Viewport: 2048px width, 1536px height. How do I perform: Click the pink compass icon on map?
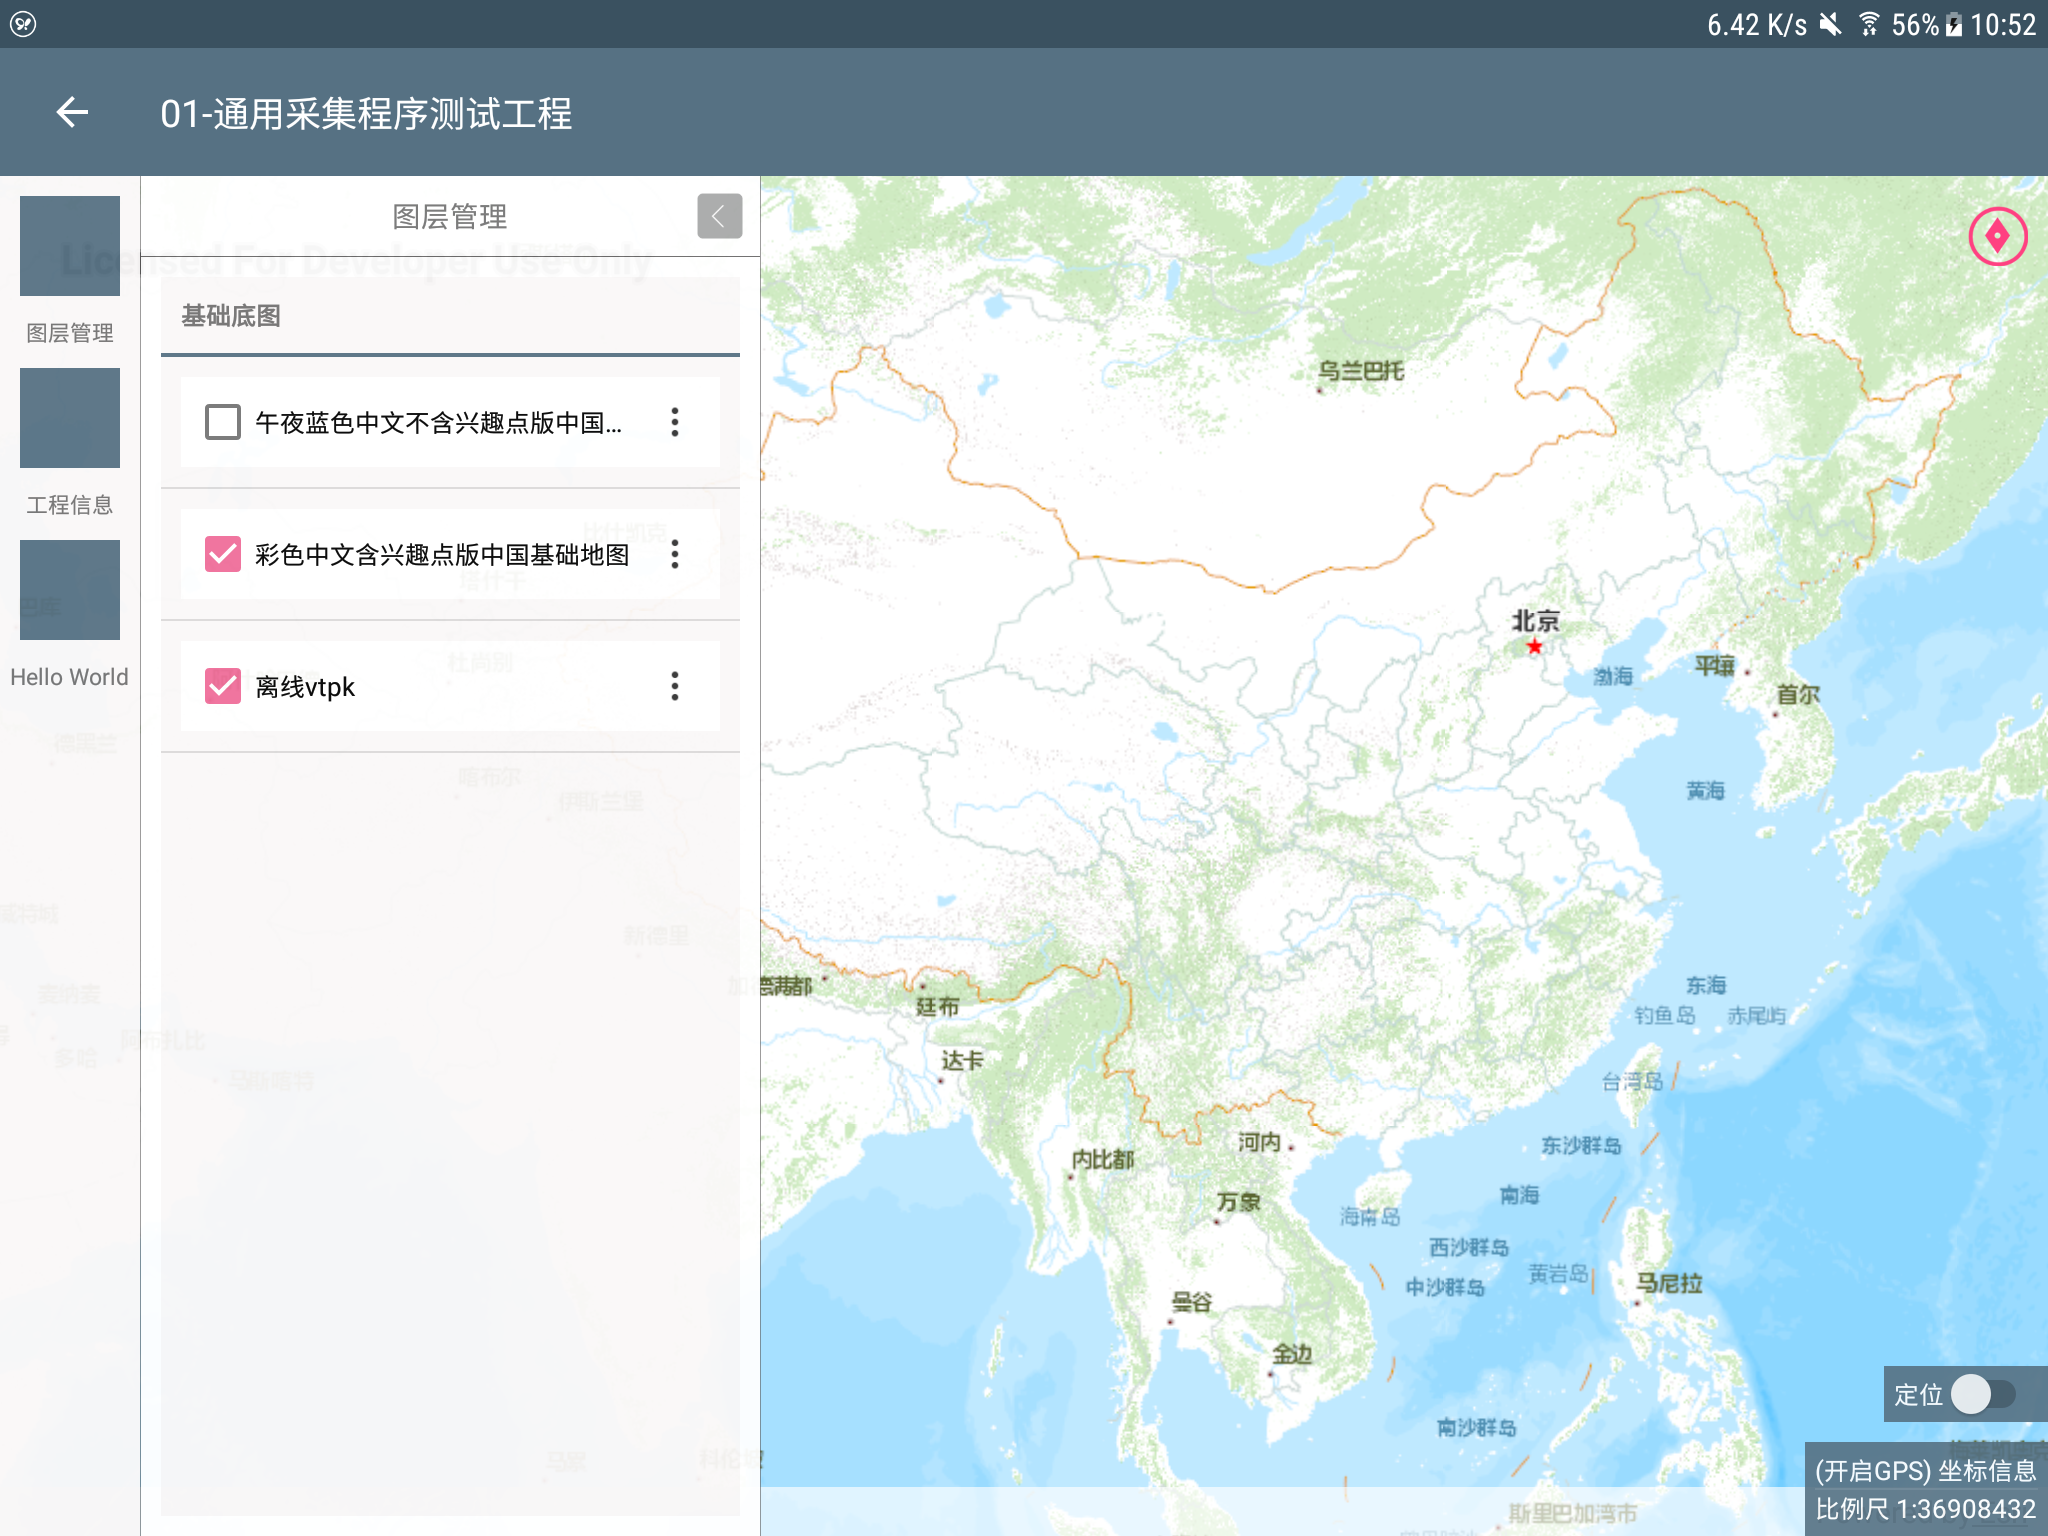[1997, 237]
